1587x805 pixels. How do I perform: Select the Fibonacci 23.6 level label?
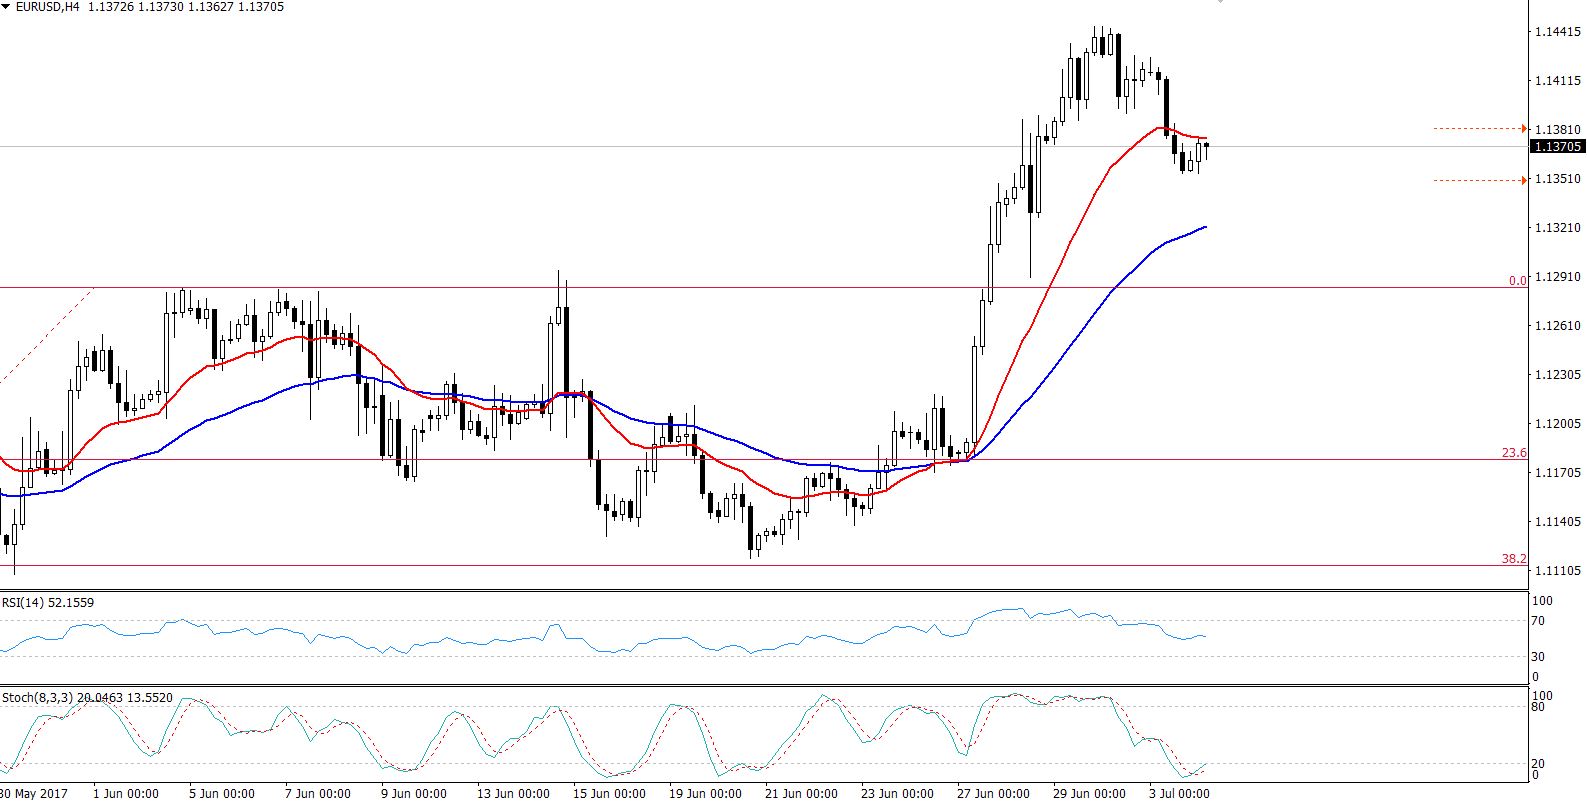[1514, 453]
